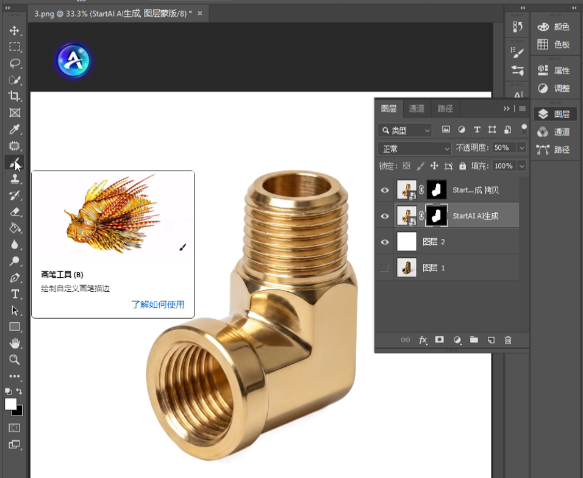The width and height of the screenshot is (583, 478).
Task: Select the Rectangular Marquee tool
Action: [15, 47]
